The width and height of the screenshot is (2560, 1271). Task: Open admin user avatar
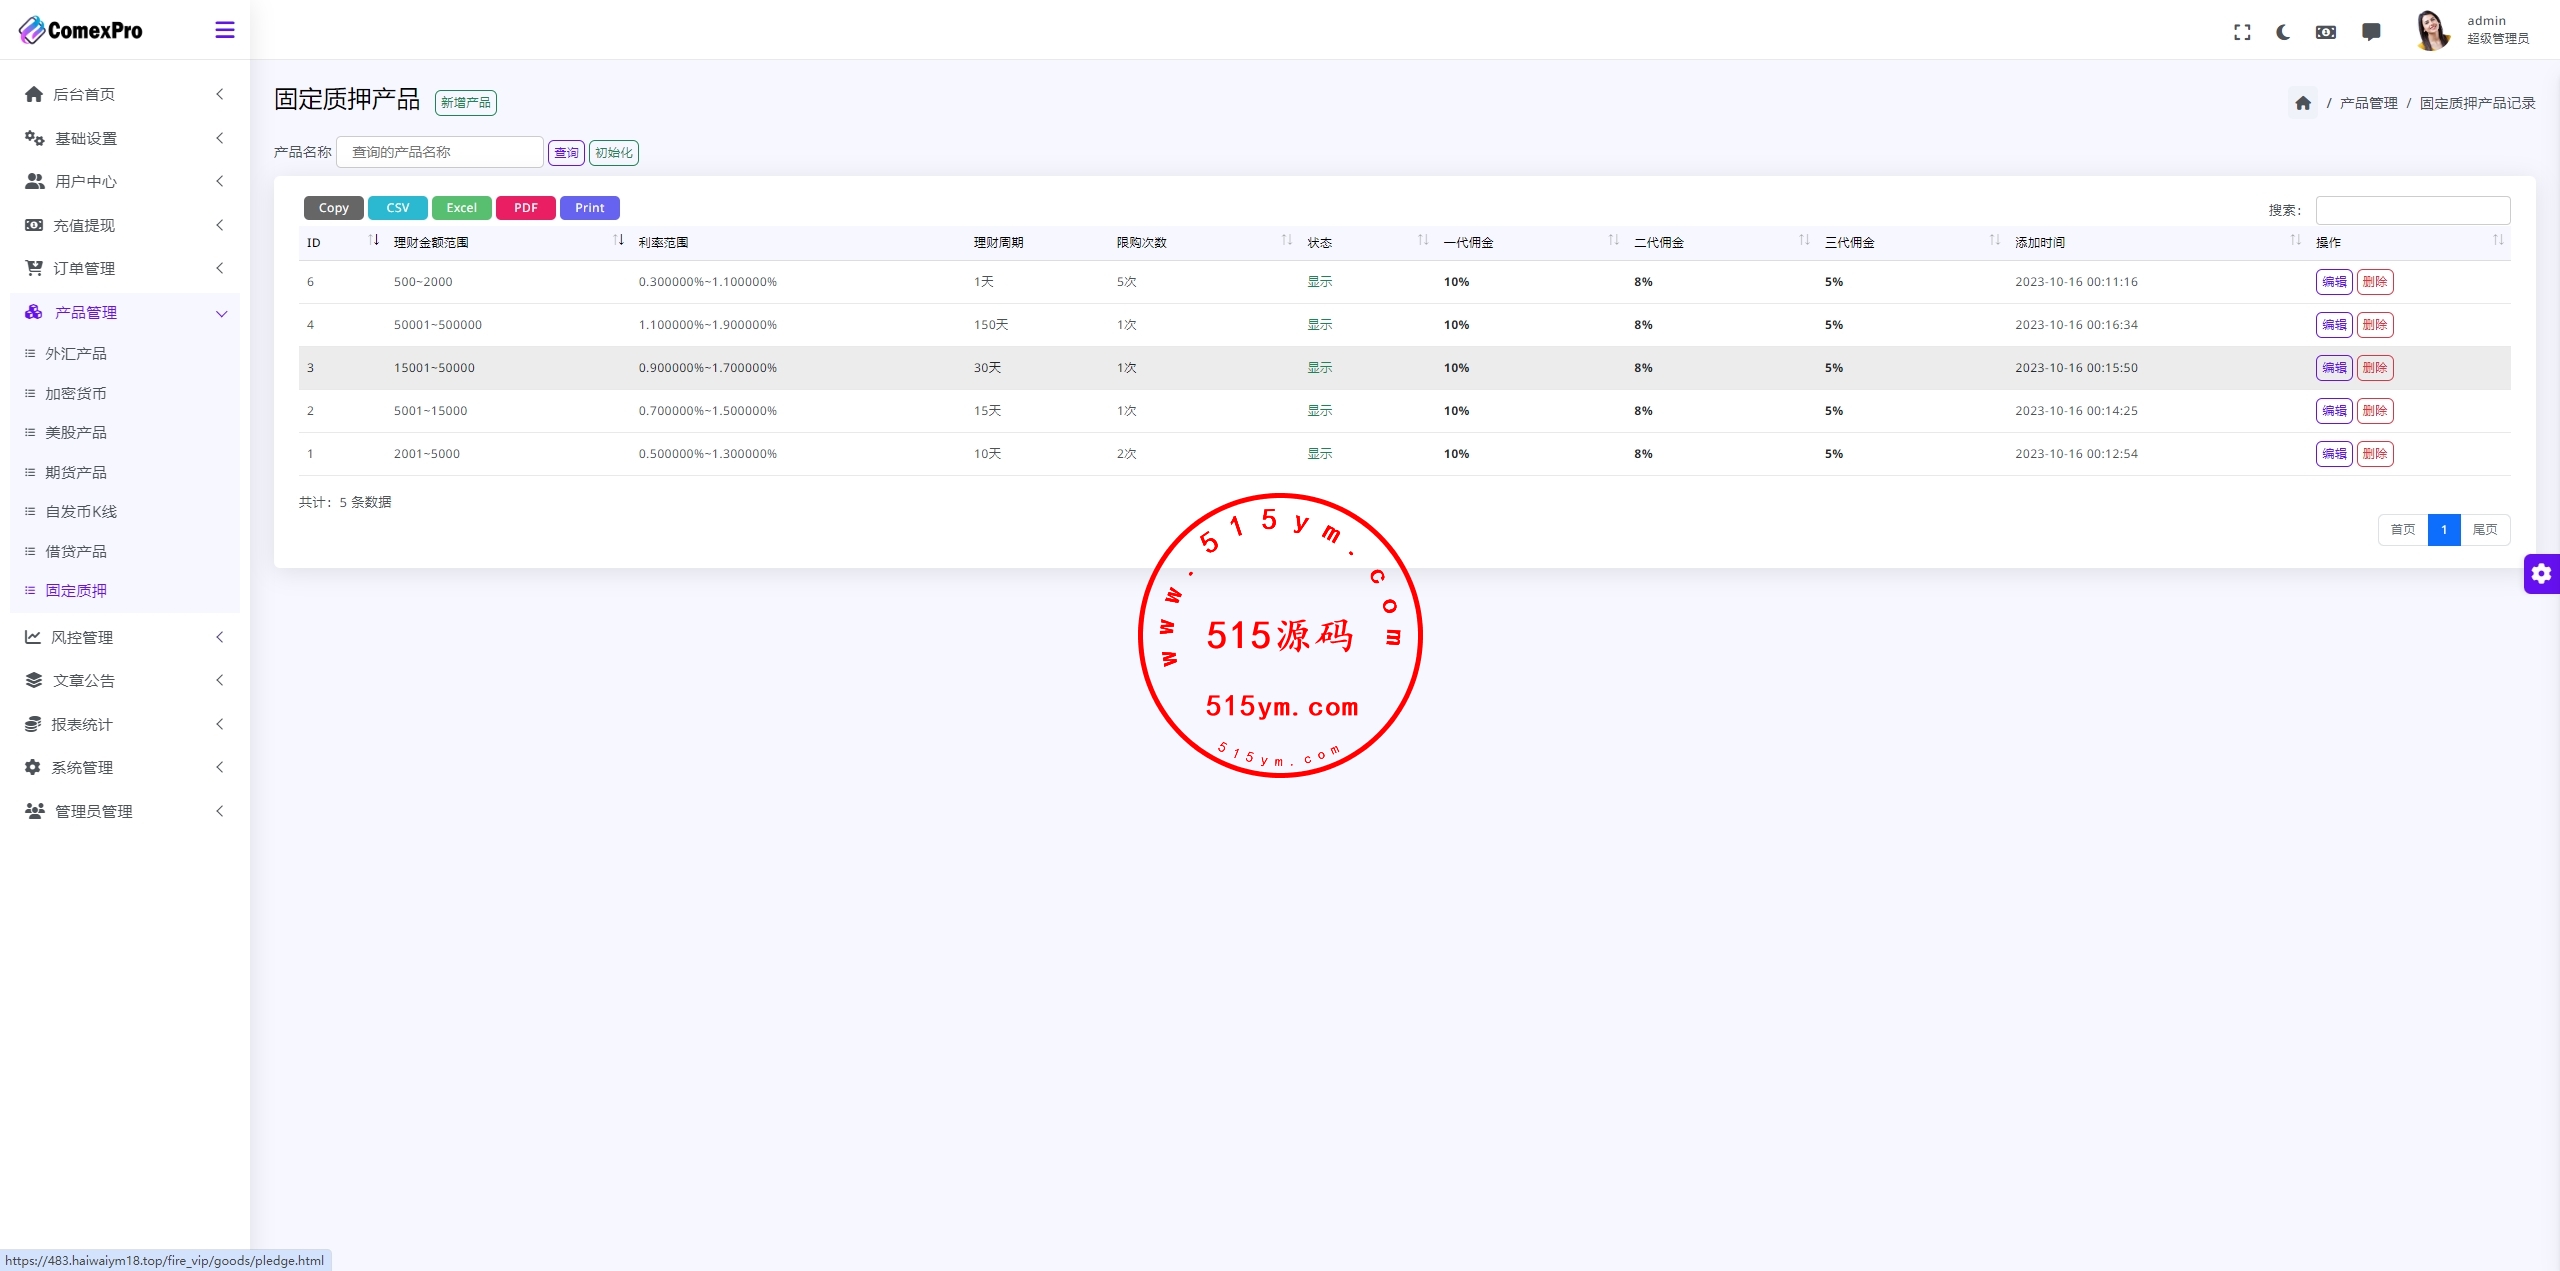pyautogui.click(x=2432, y=31)
